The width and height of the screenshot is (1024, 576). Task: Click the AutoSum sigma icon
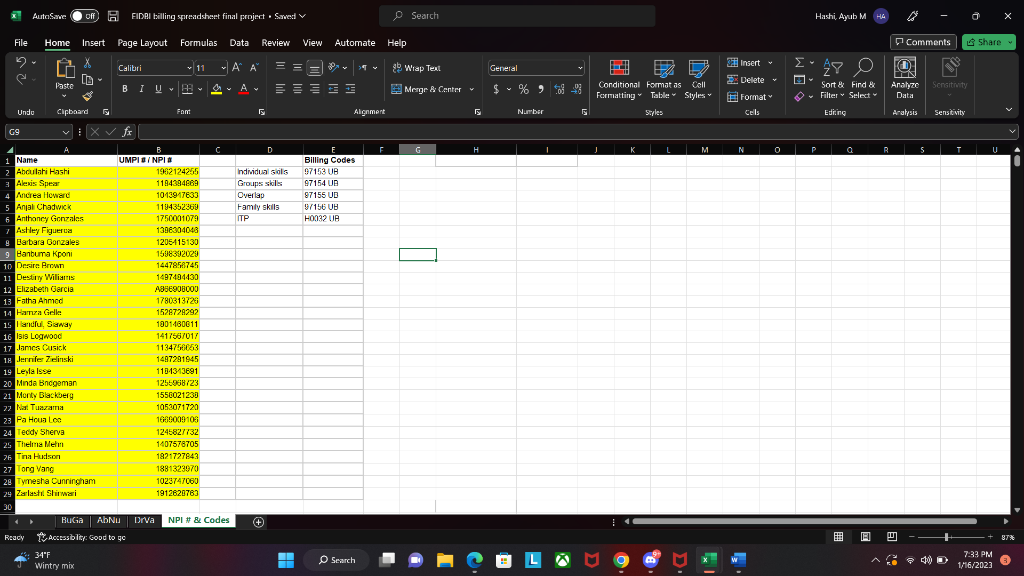[799, 63]
